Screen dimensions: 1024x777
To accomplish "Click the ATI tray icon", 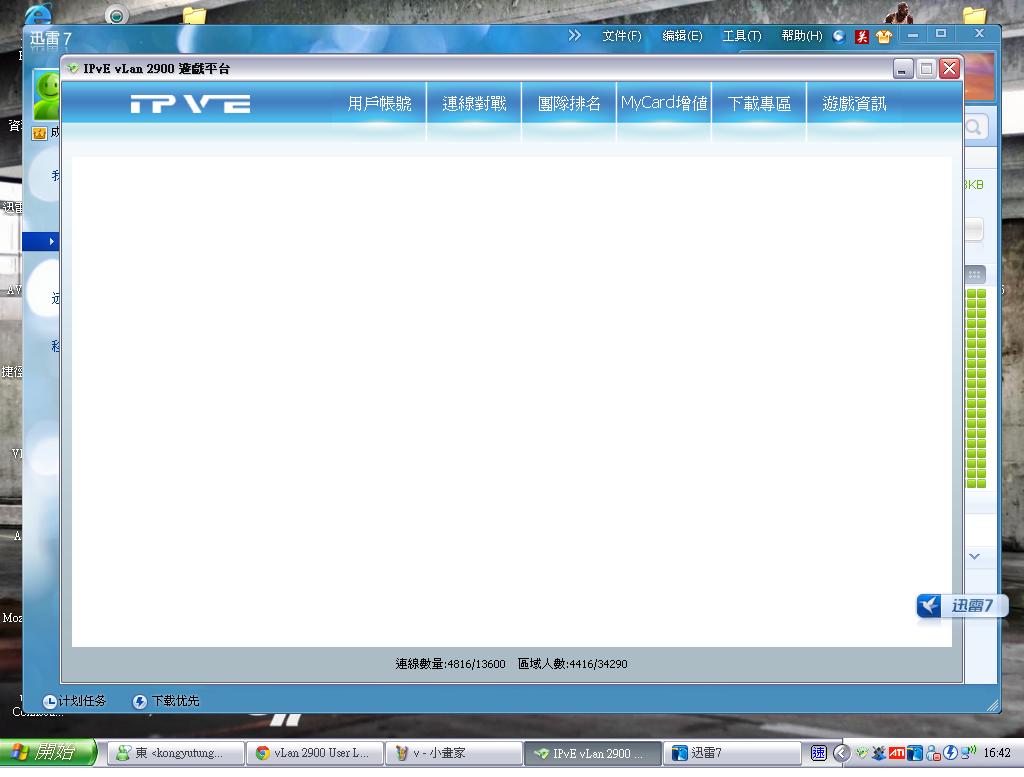I will (x=897, y=753).
